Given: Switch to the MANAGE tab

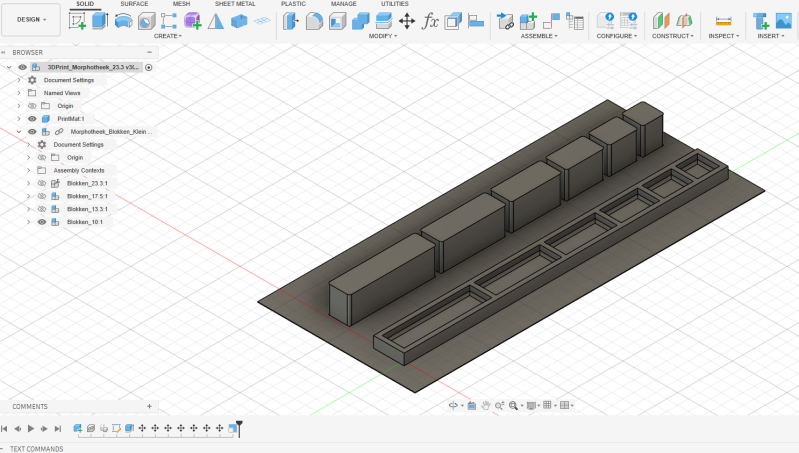Looking at the screenshot, I should click(x=343, y=4).
